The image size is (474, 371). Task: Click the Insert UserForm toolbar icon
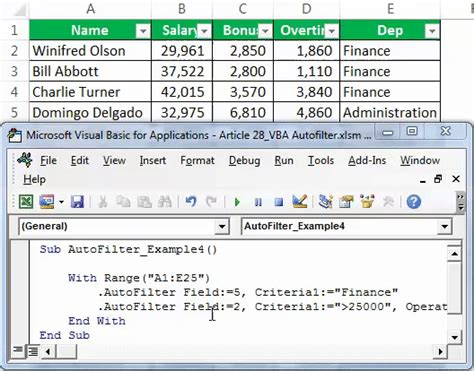tap(47, 202)
